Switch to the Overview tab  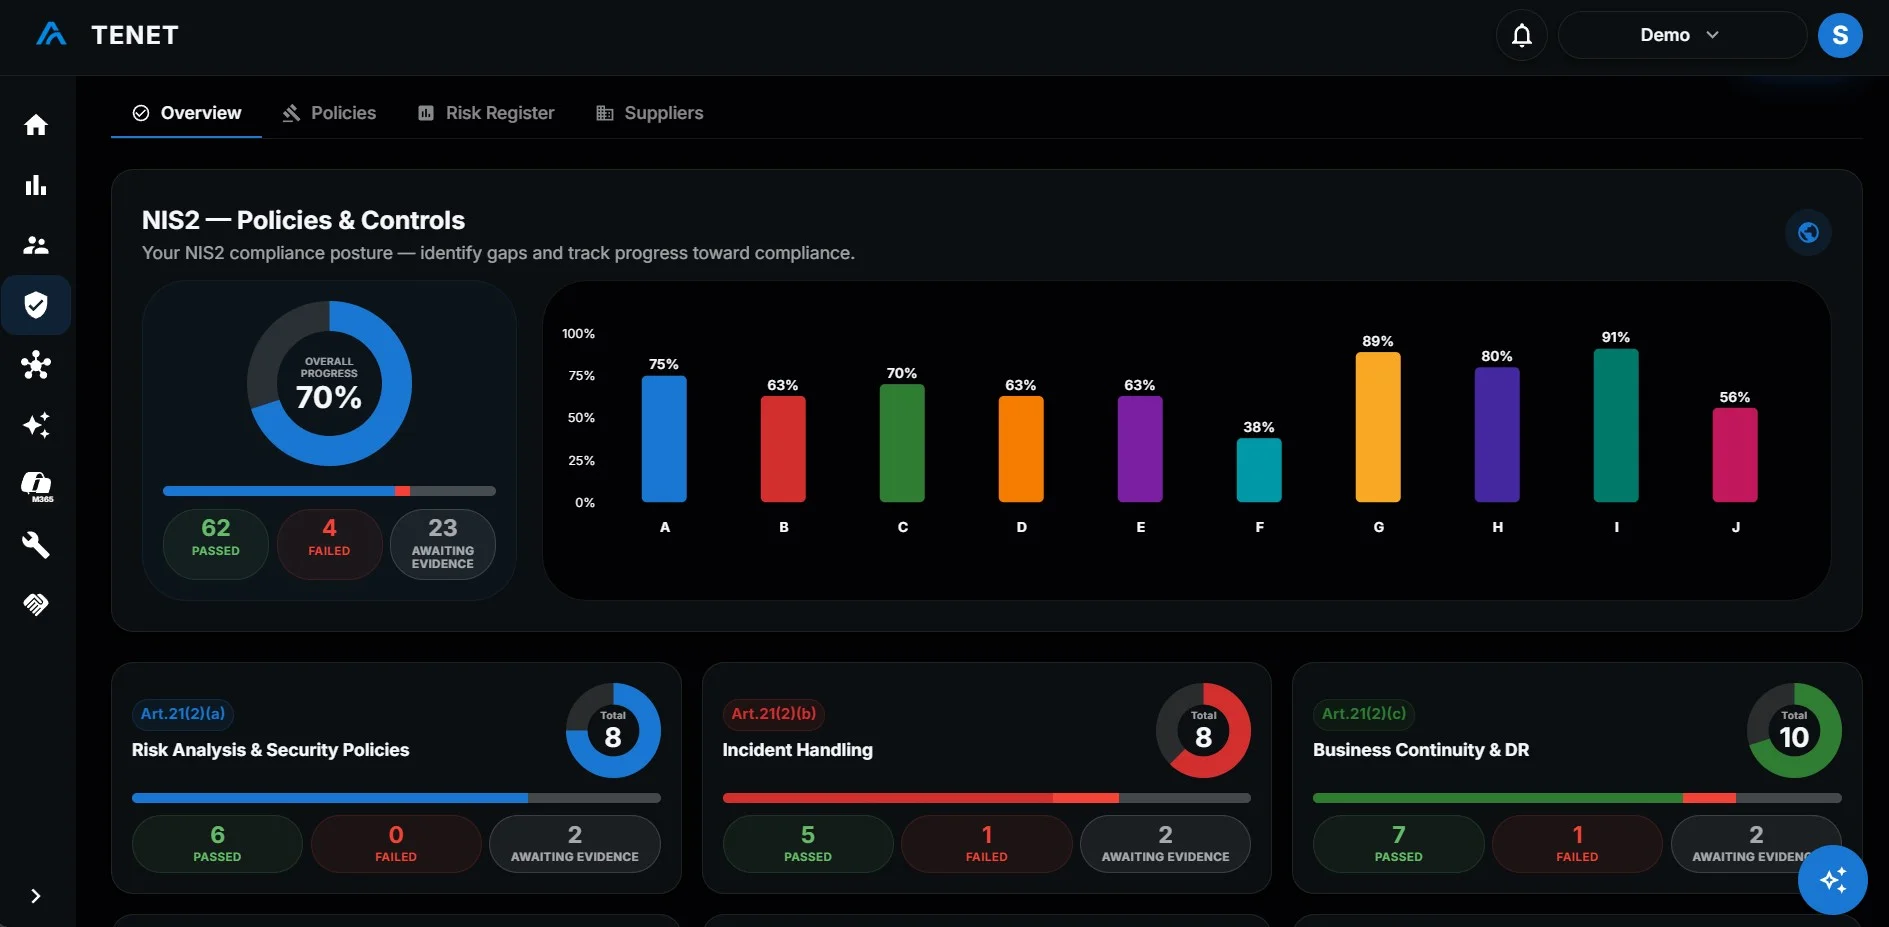point(187,113)
